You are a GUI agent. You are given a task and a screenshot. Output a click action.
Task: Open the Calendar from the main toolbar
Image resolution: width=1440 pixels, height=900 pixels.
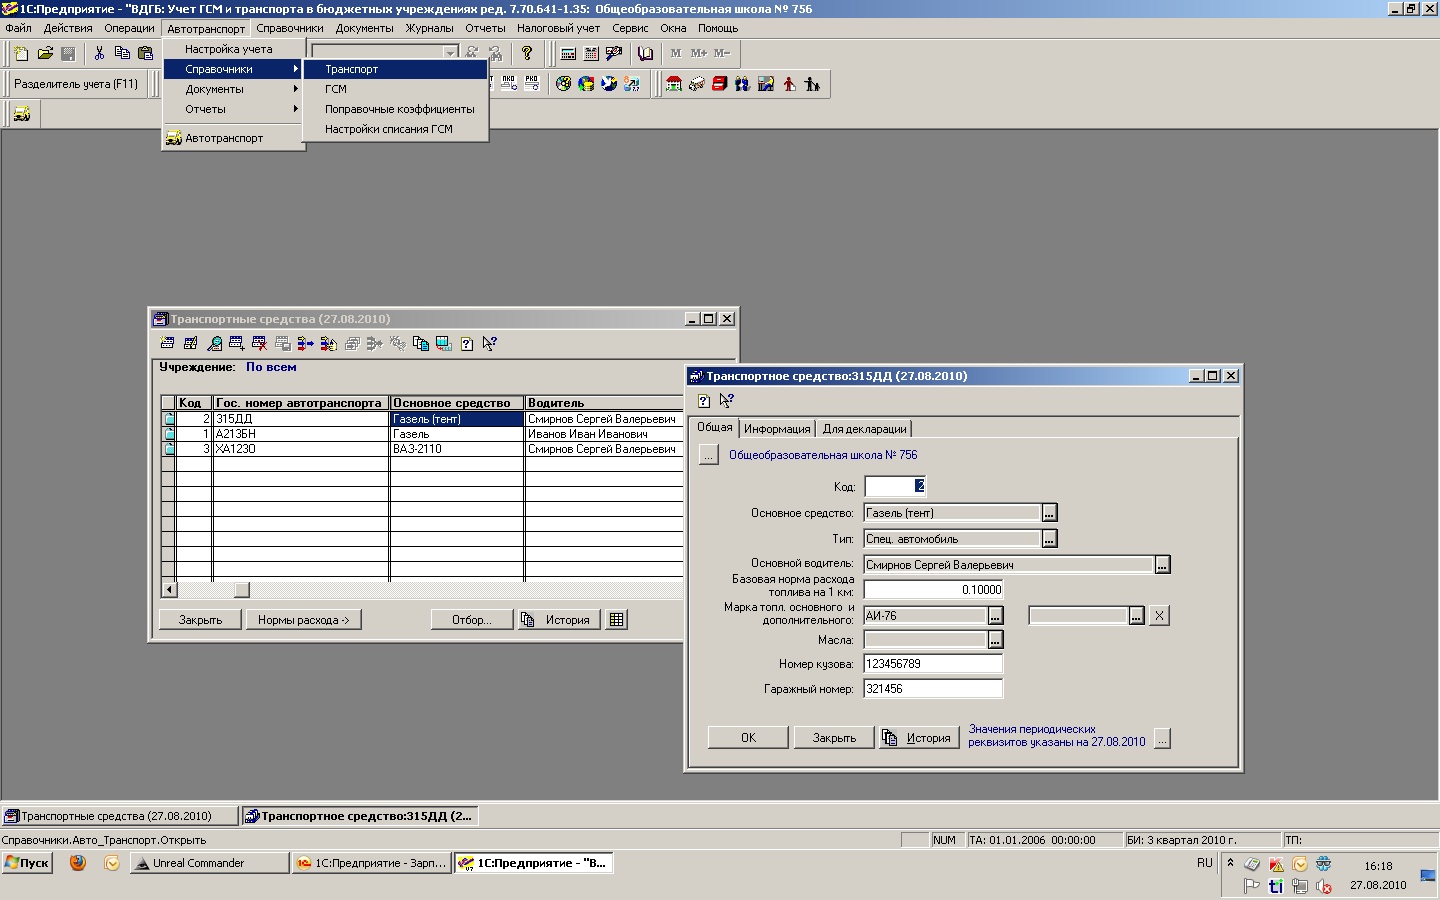pos(591,53)
